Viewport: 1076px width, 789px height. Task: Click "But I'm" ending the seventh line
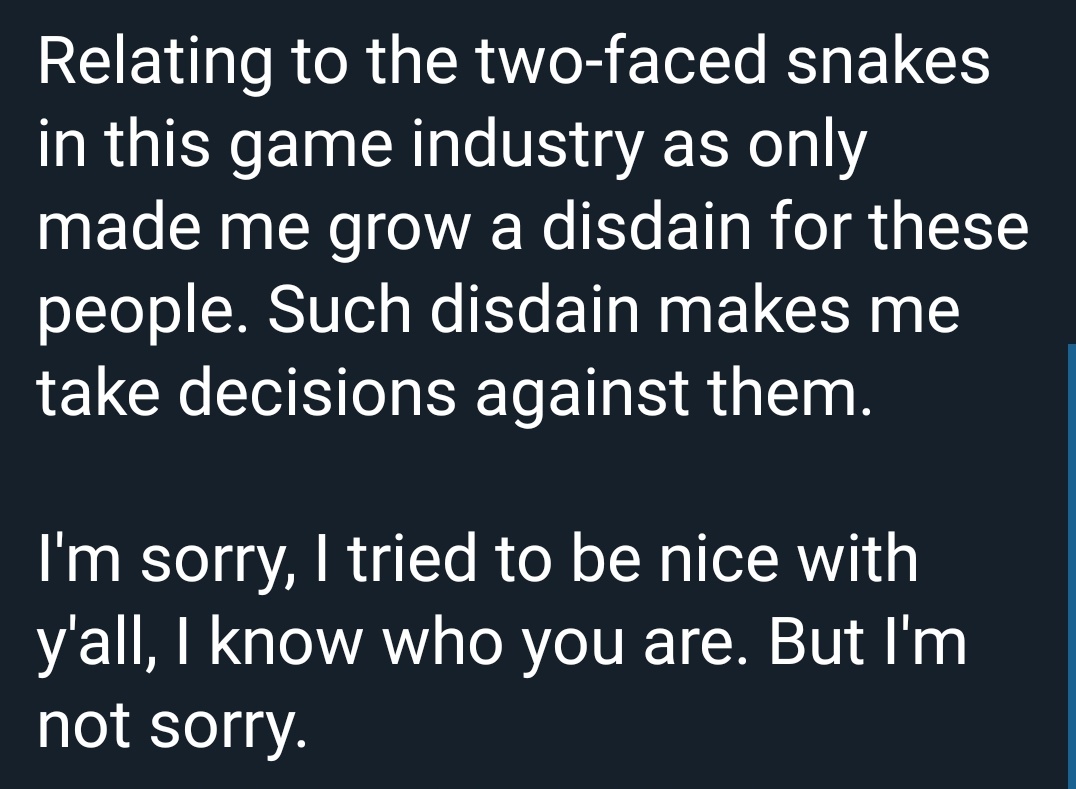[x=867, y=641]
